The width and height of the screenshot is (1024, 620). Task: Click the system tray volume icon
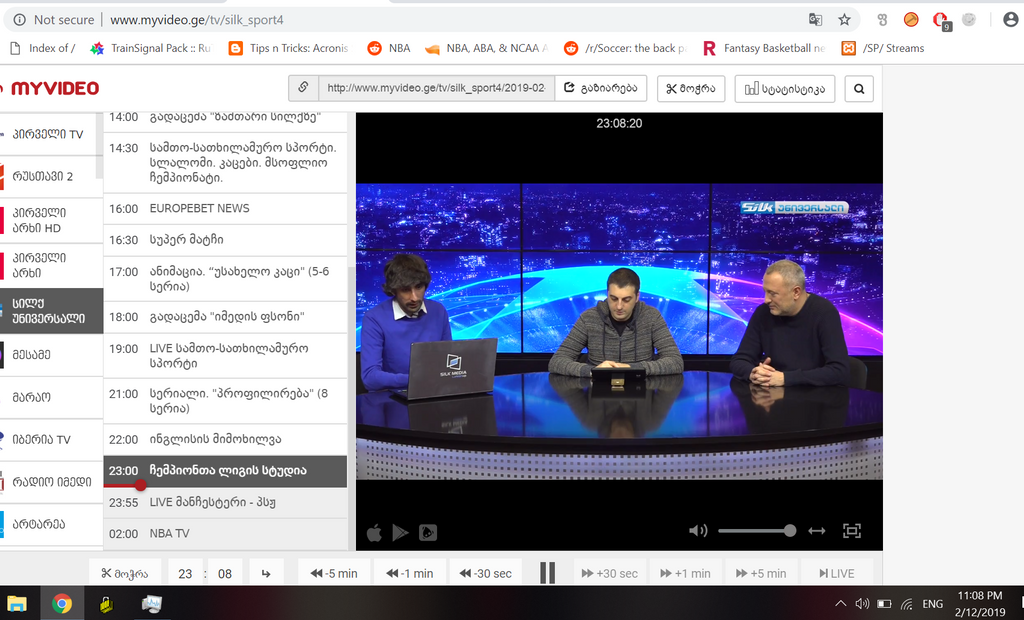click(862, 604)
